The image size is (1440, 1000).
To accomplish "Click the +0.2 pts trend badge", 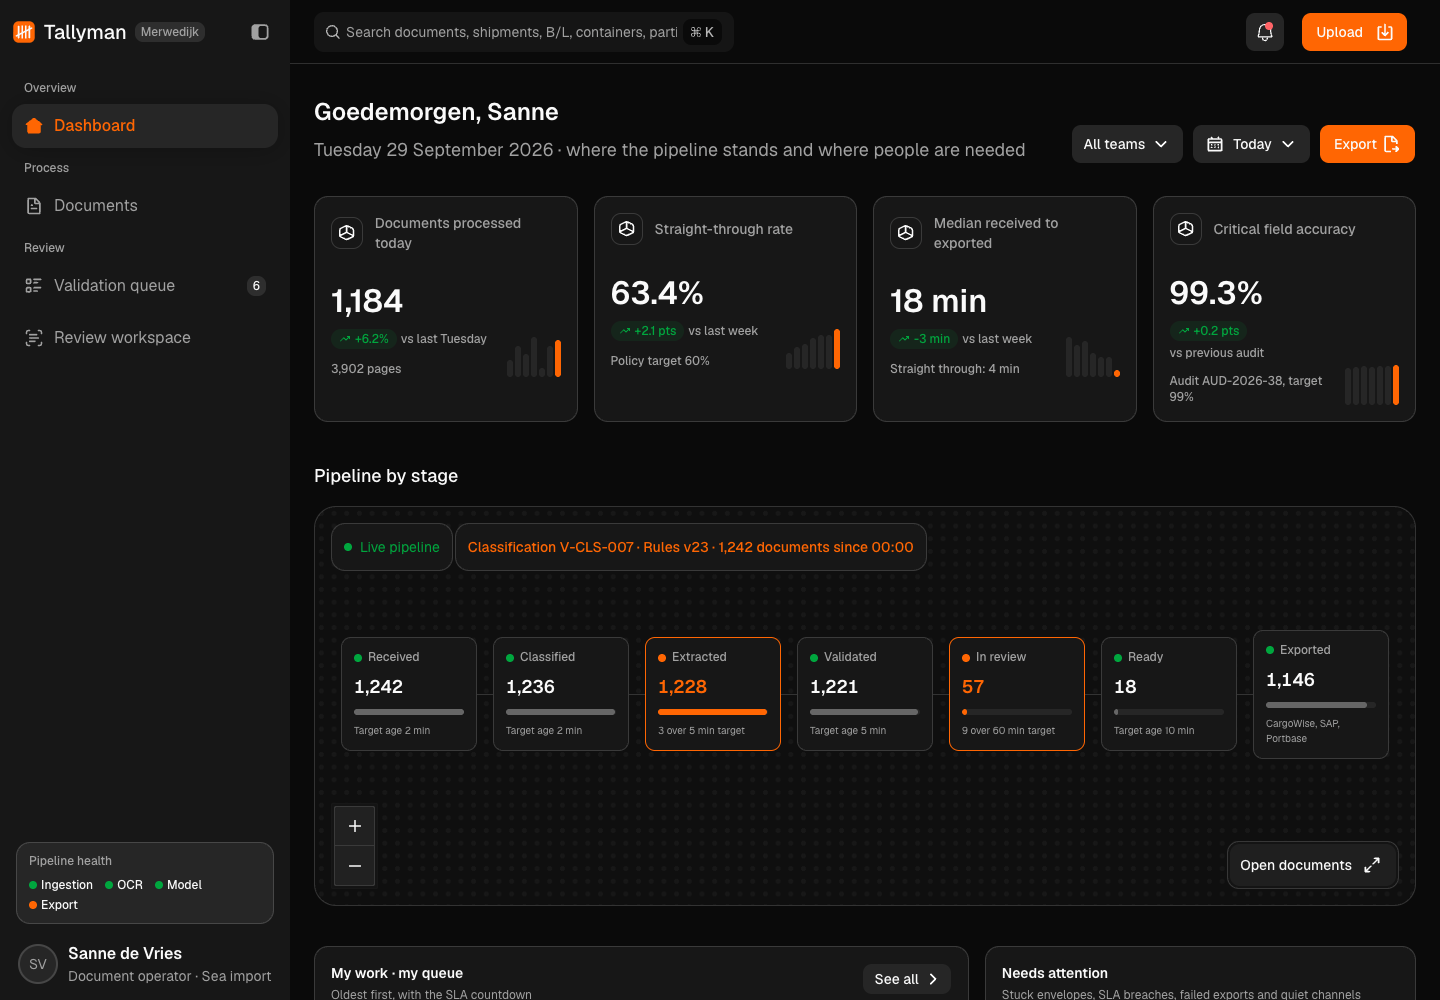I will [1208, 331].
